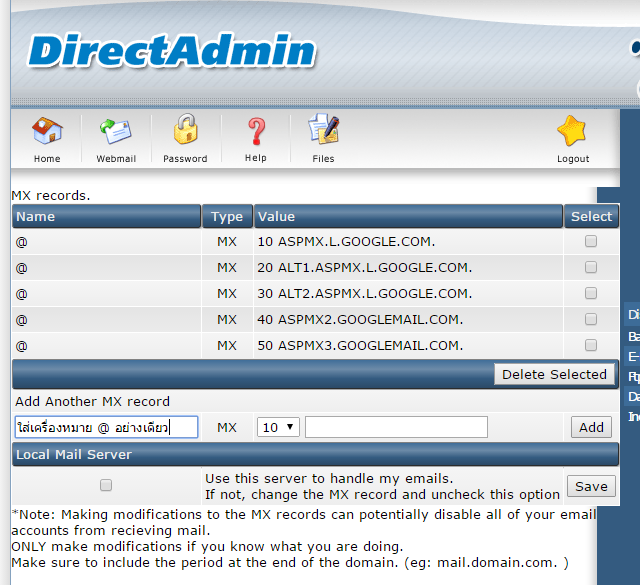
Task: Click the @ name in the ASPMX3.GOOGLEMAIL.COM. row
Action: pyautogui.click(x=21, y=346)
